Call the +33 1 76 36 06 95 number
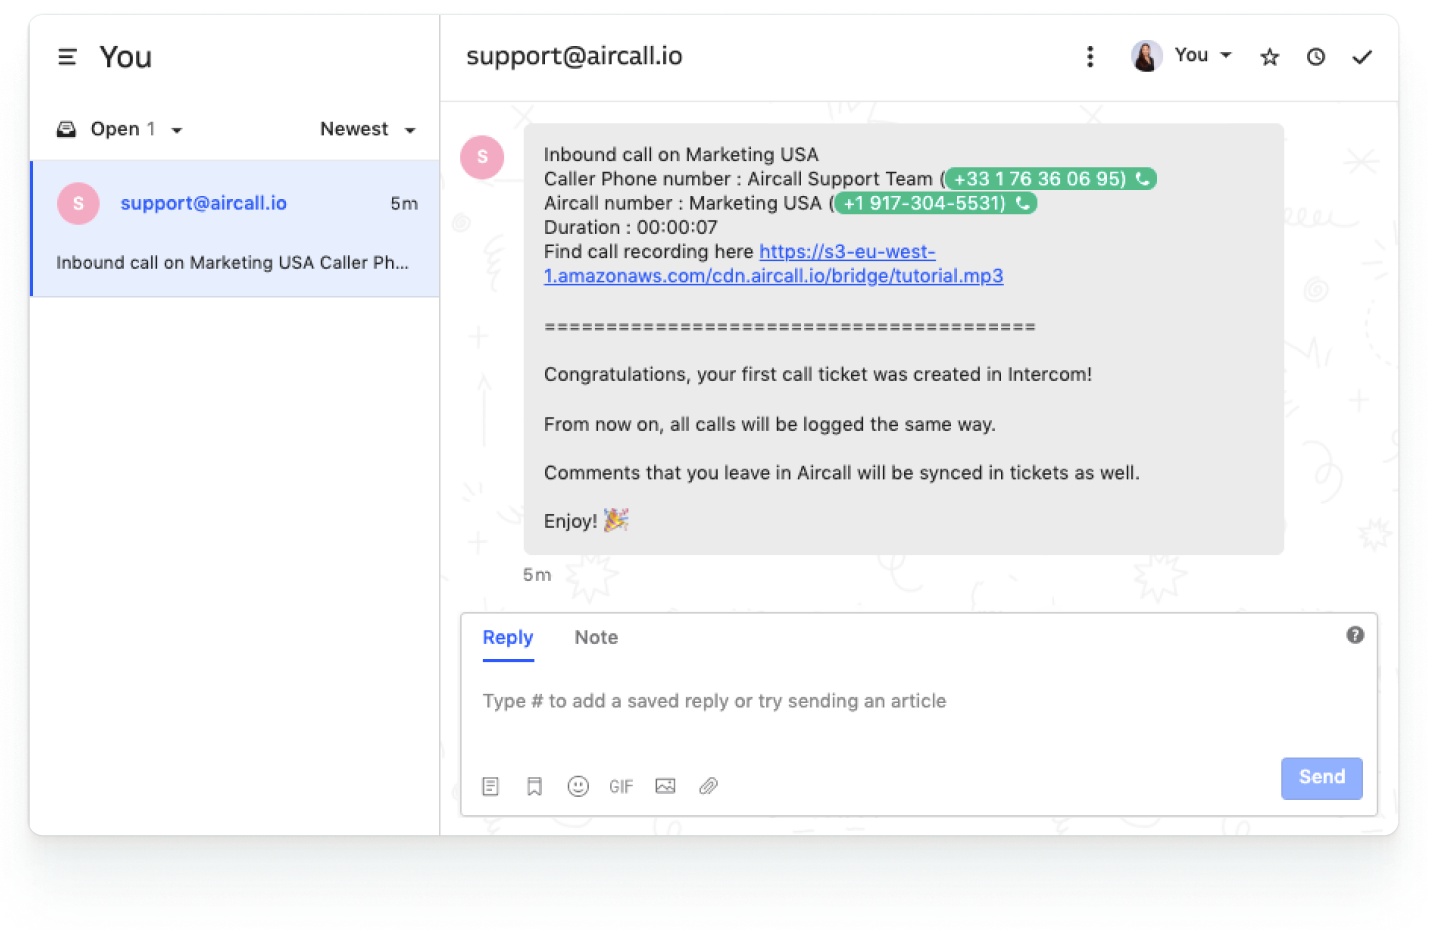The height and width of the screenshot is (931, 1429). tap(1051, 179)
